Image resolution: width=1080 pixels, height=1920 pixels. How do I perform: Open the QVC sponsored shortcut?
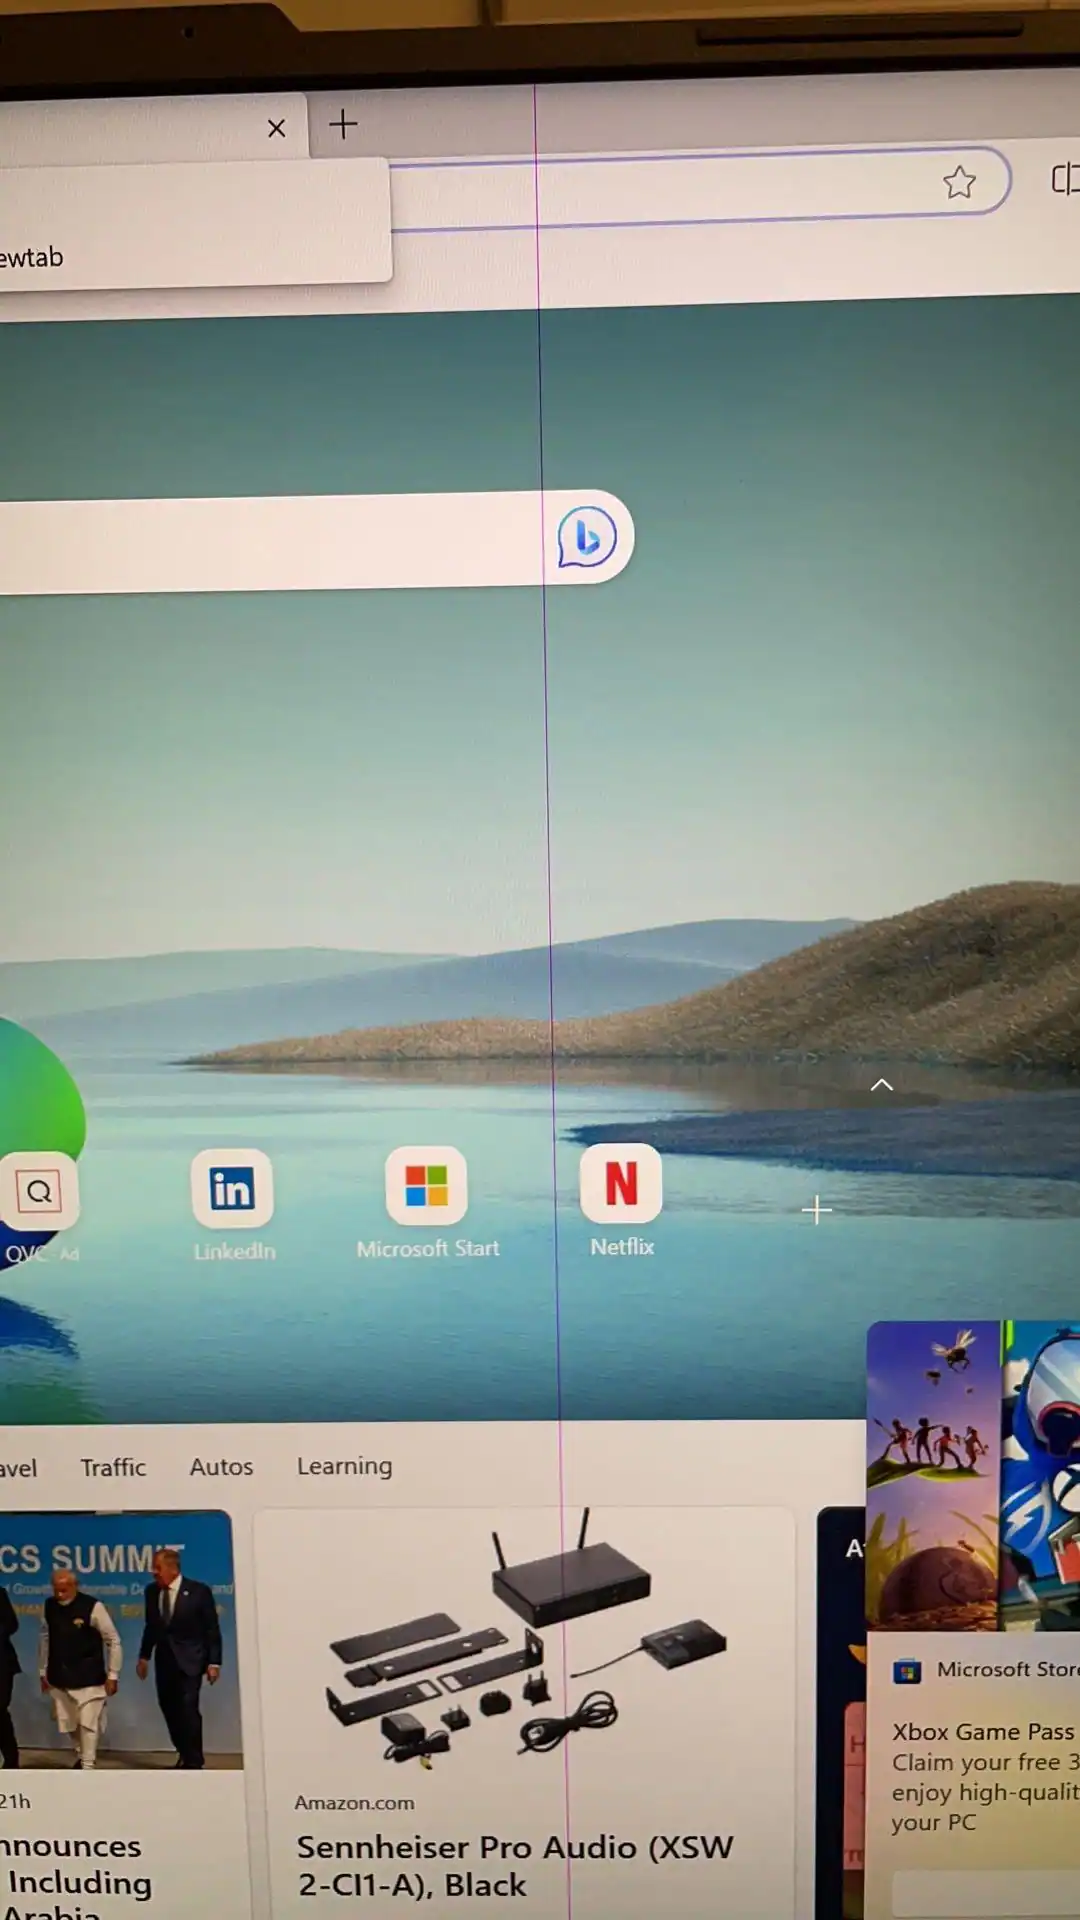click(x=39, y=1192)
